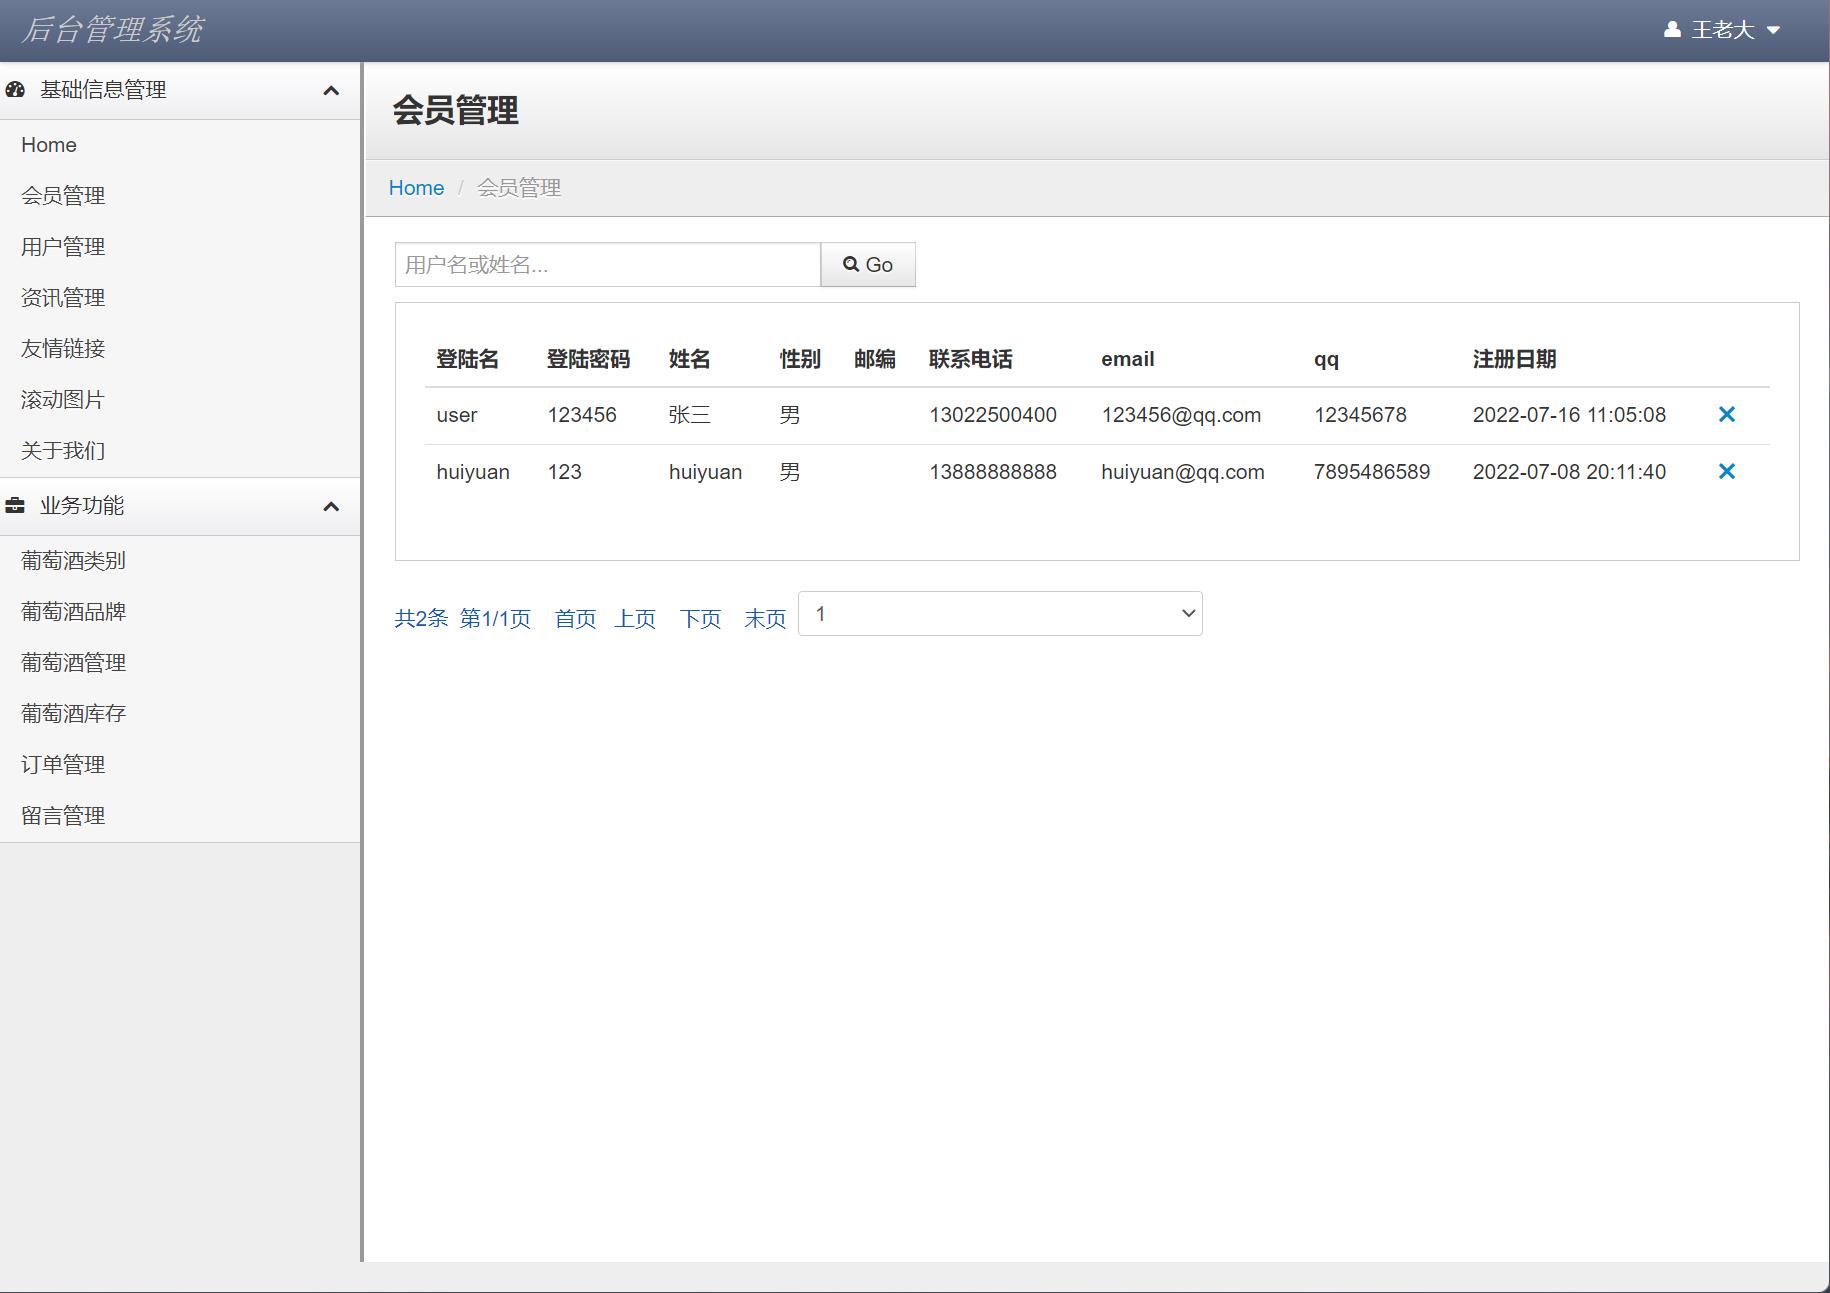The height and width of the screenshot is (1293, 1830).
Task: Go to 下页 in pagination
Action: tap(700, 619)
